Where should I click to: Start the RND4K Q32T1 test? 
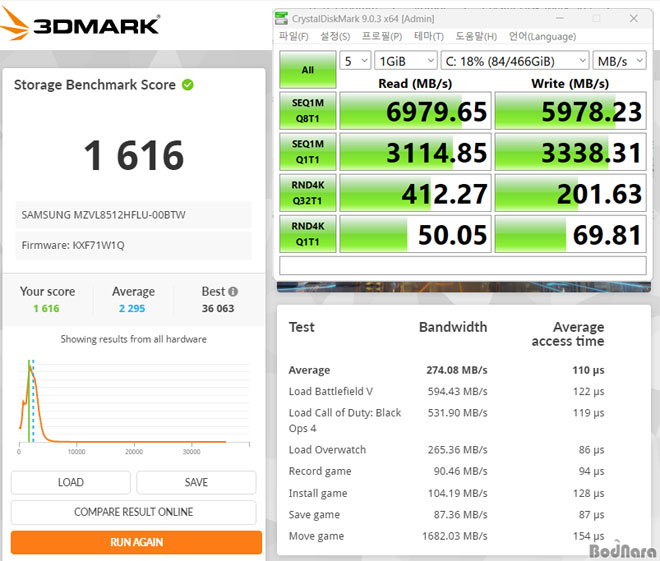308,193
